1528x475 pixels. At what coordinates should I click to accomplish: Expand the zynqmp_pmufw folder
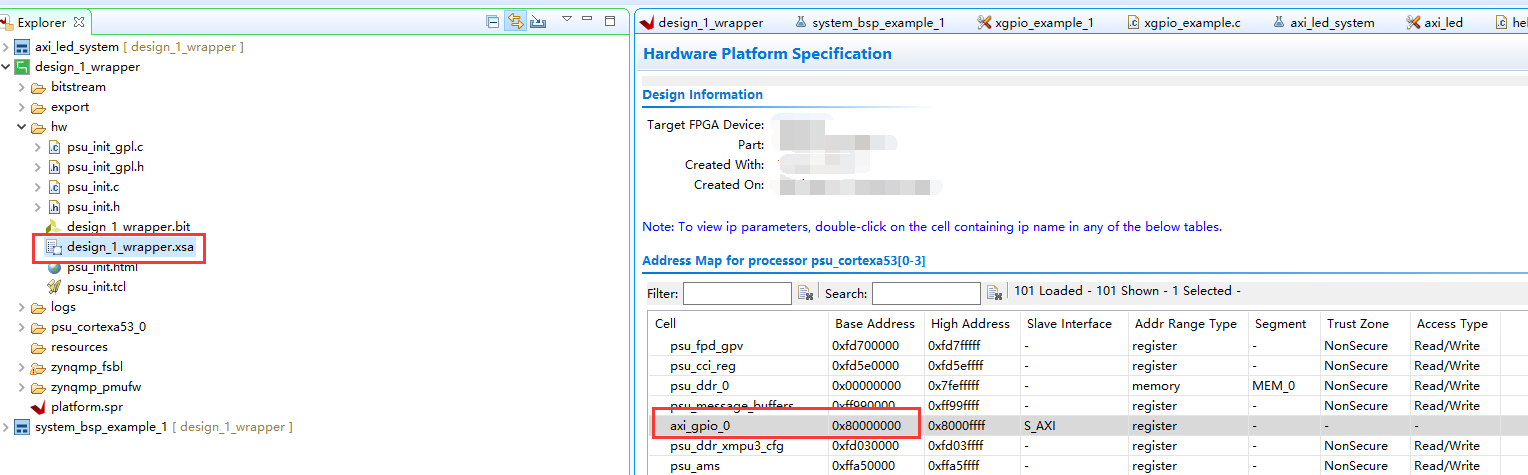pyautogui.click(x=22, y=387)
